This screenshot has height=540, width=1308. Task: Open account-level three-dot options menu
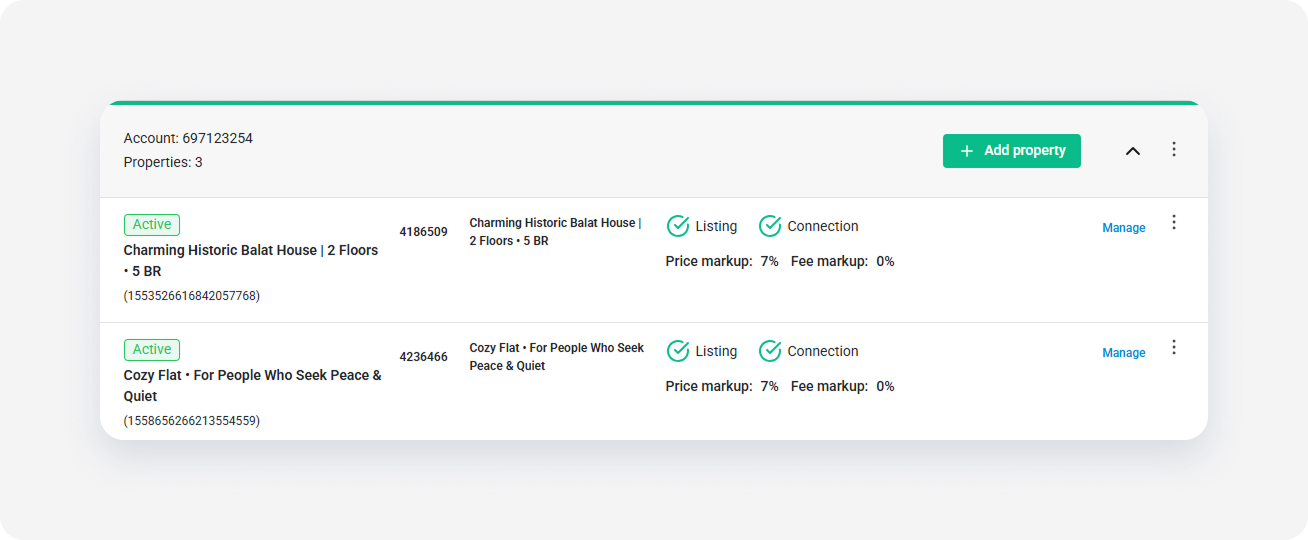tap(1174, 149)
